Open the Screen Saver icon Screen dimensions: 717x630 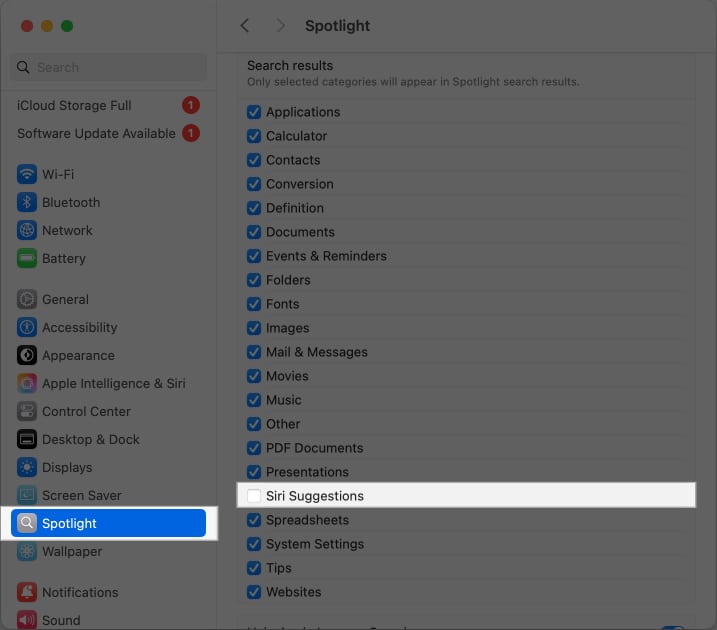click(27, 495)
